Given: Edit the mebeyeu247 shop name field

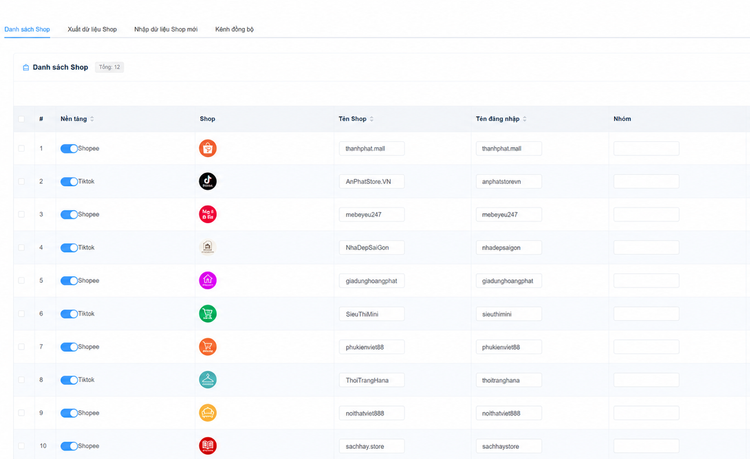Looking at the screenshot, I should point(372,214).
